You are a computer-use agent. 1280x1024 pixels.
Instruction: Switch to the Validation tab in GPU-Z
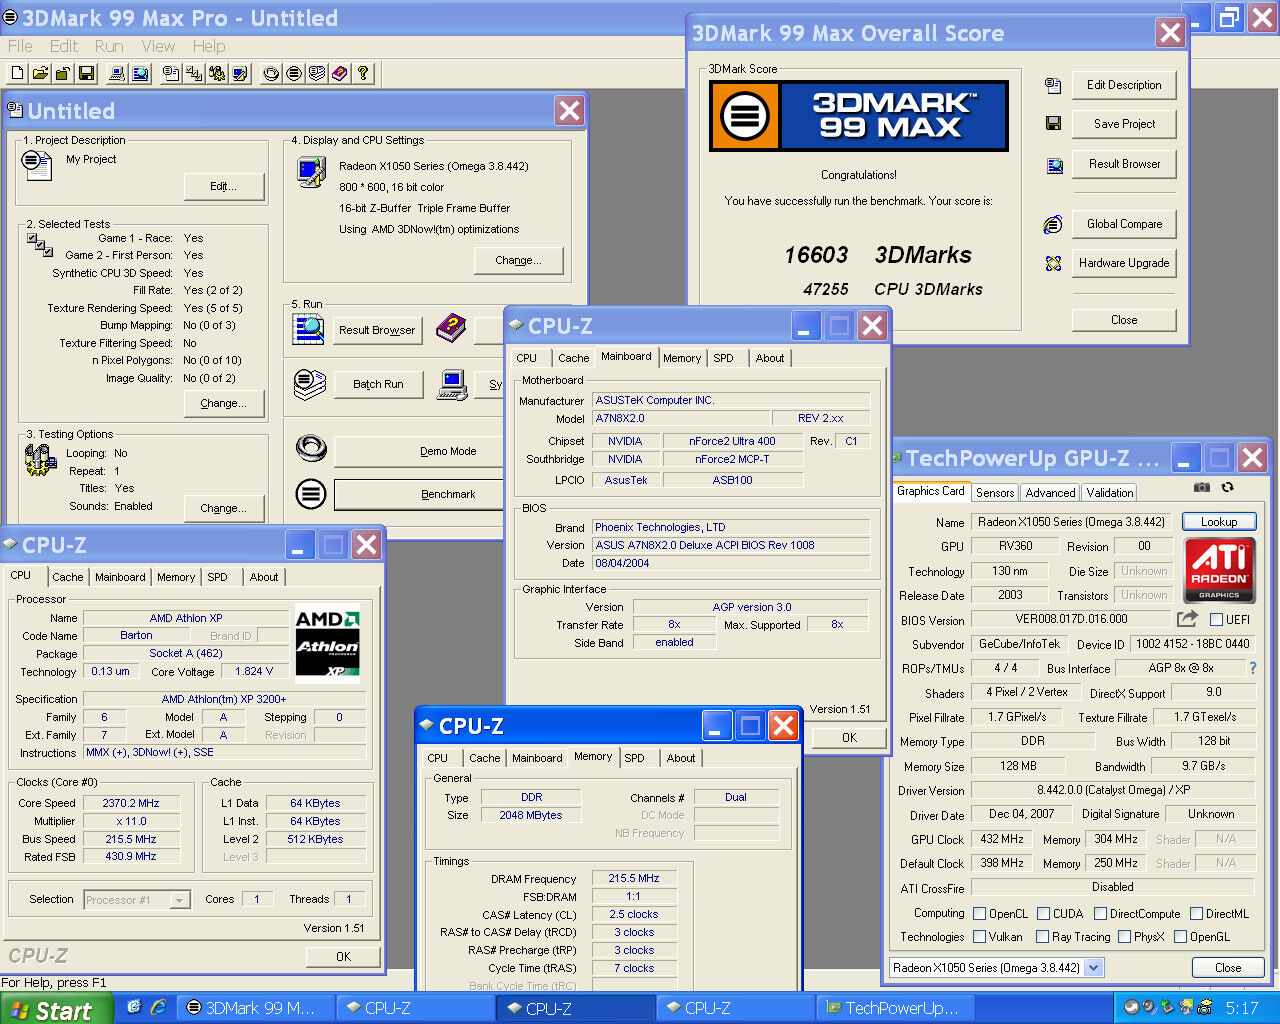tap(1110, 492)
